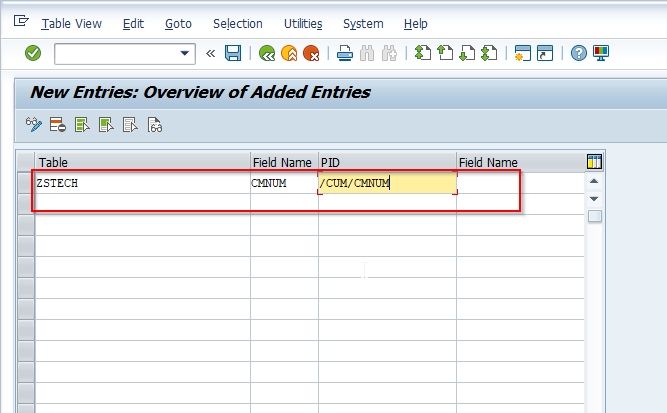Click the Find Next binoculars icon
This screenshot has height=413, width=667.
pos(389,54)
